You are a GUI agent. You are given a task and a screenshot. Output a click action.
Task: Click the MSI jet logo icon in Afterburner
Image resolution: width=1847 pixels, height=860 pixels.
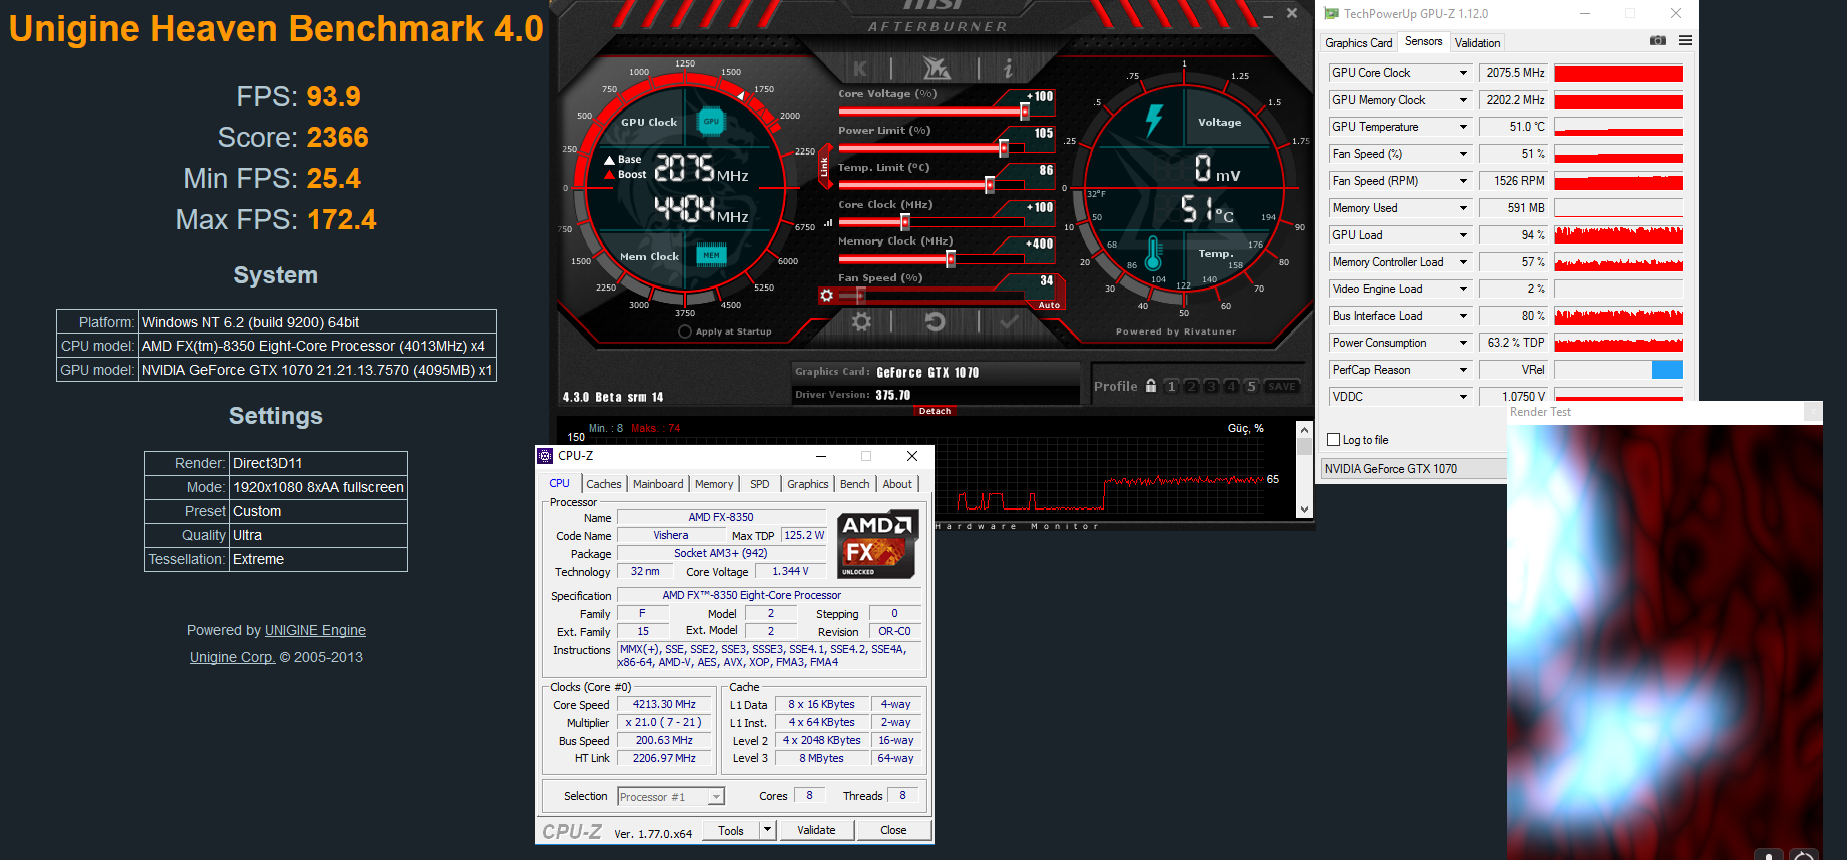(936, 68)
